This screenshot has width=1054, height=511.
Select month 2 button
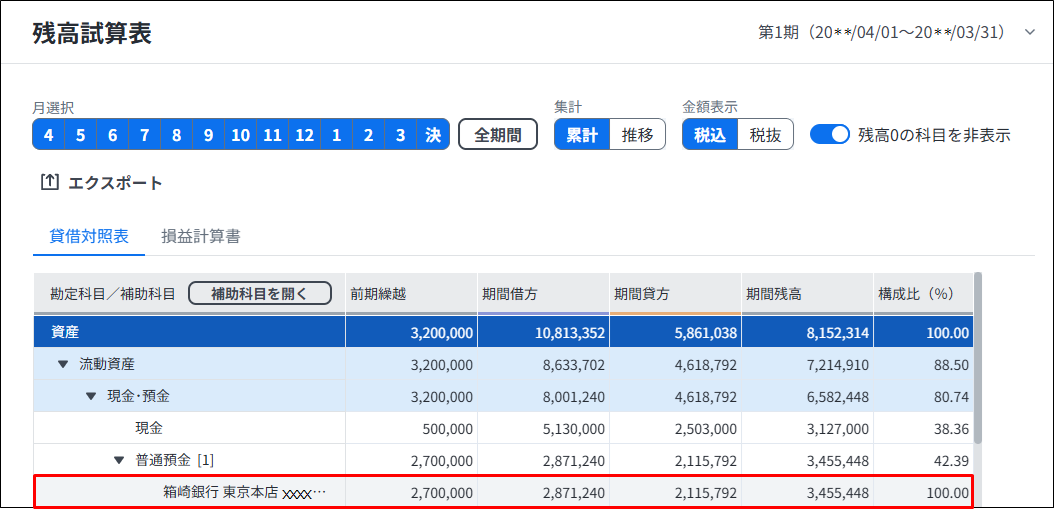coord(368,134)
